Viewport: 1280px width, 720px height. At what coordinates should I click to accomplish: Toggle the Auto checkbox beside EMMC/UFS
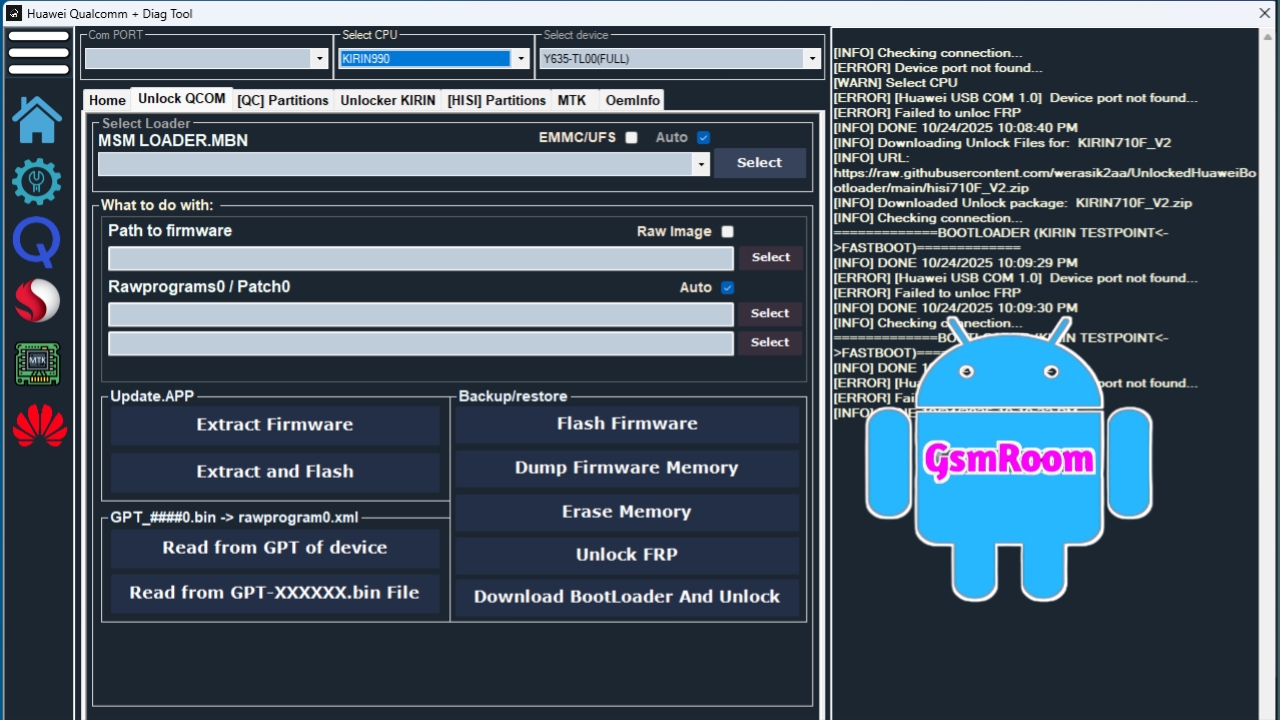[703, 138]
